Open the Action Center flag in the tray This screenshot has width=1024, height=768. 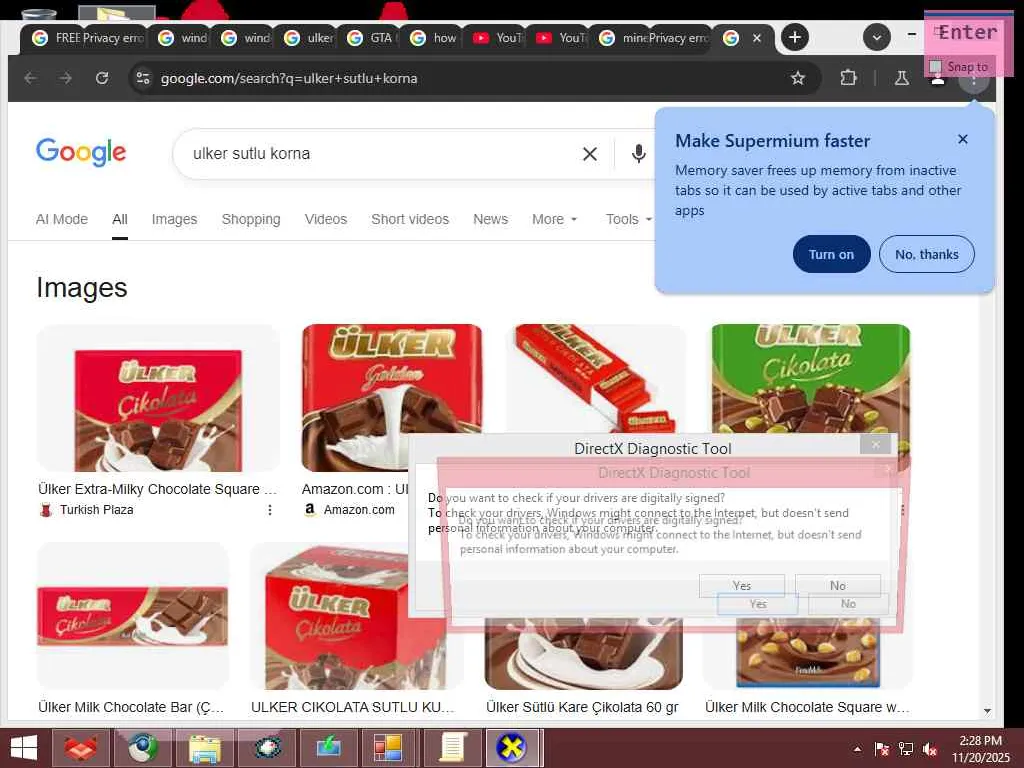(881, 749)
